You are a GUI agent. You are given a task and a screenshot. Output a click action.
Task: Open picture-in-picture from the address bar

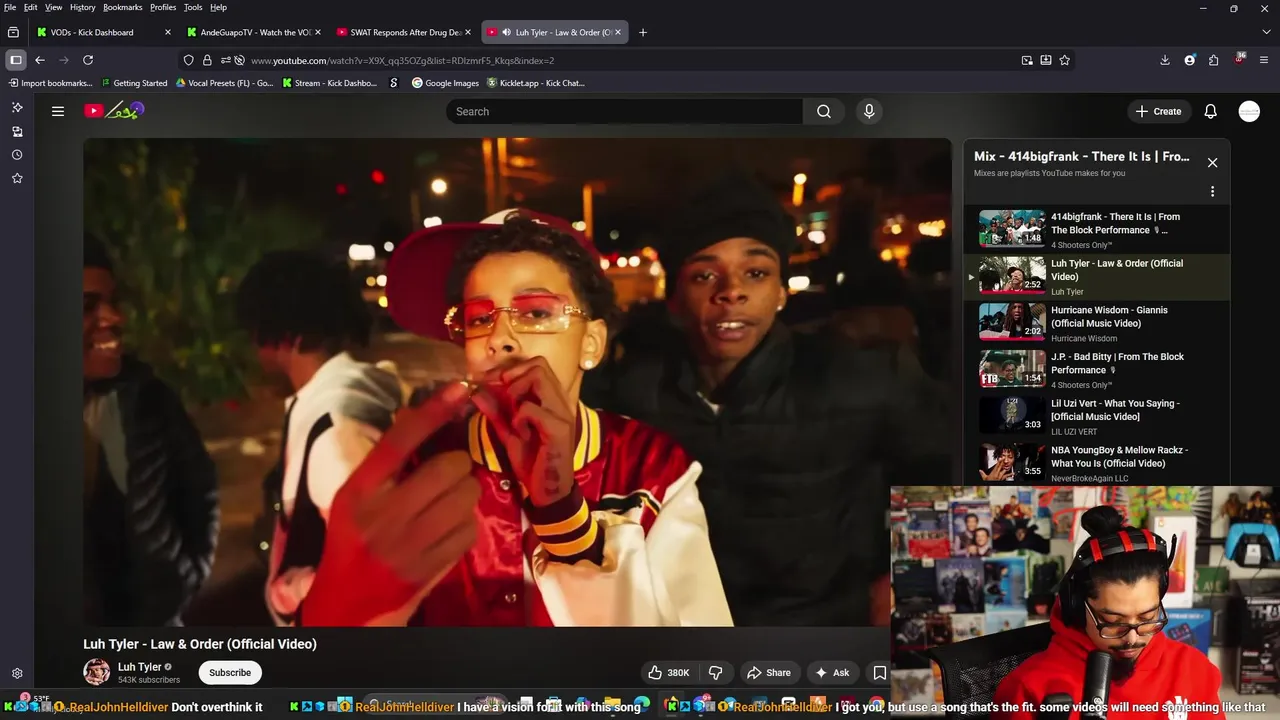pyautogui.click(x=1027, y=60)
